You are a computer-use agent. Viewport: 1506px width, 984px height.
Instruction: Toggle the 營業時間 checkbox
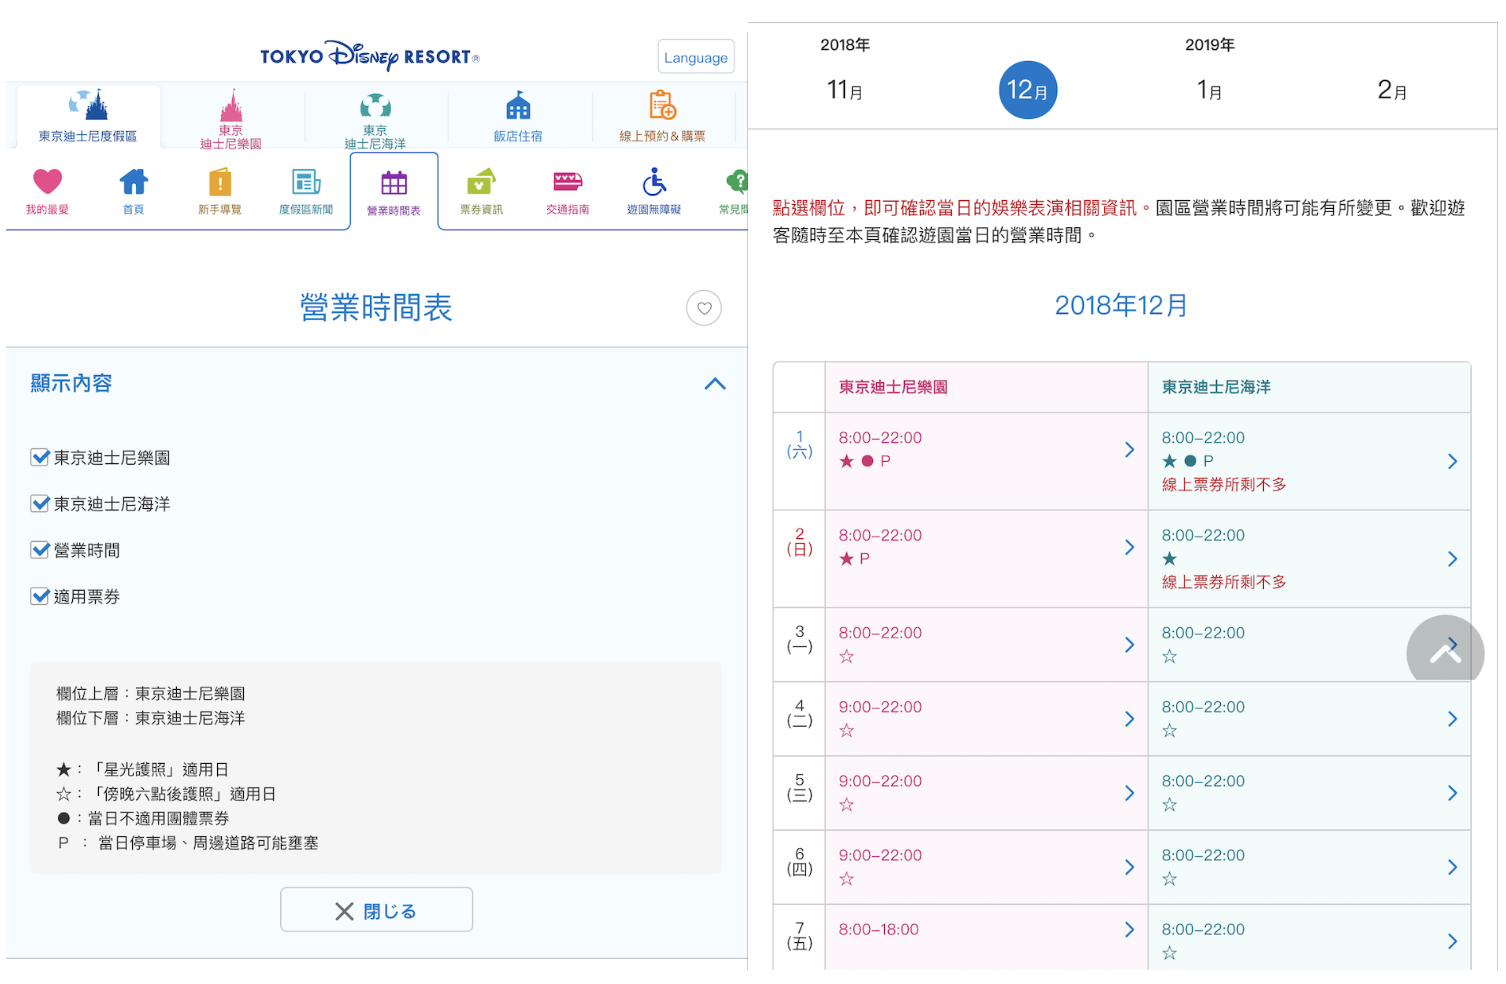pos(41,550)
